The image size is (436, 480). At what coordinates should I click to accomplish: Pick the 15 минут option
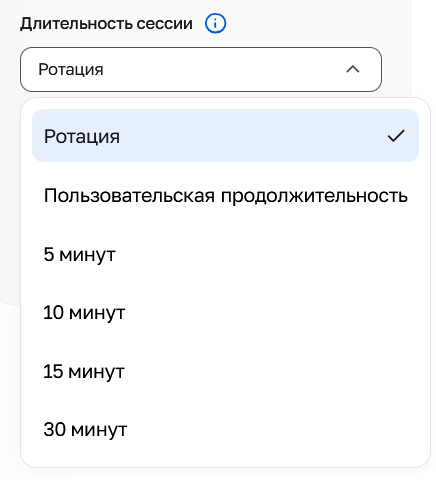[x=225, y=371]
